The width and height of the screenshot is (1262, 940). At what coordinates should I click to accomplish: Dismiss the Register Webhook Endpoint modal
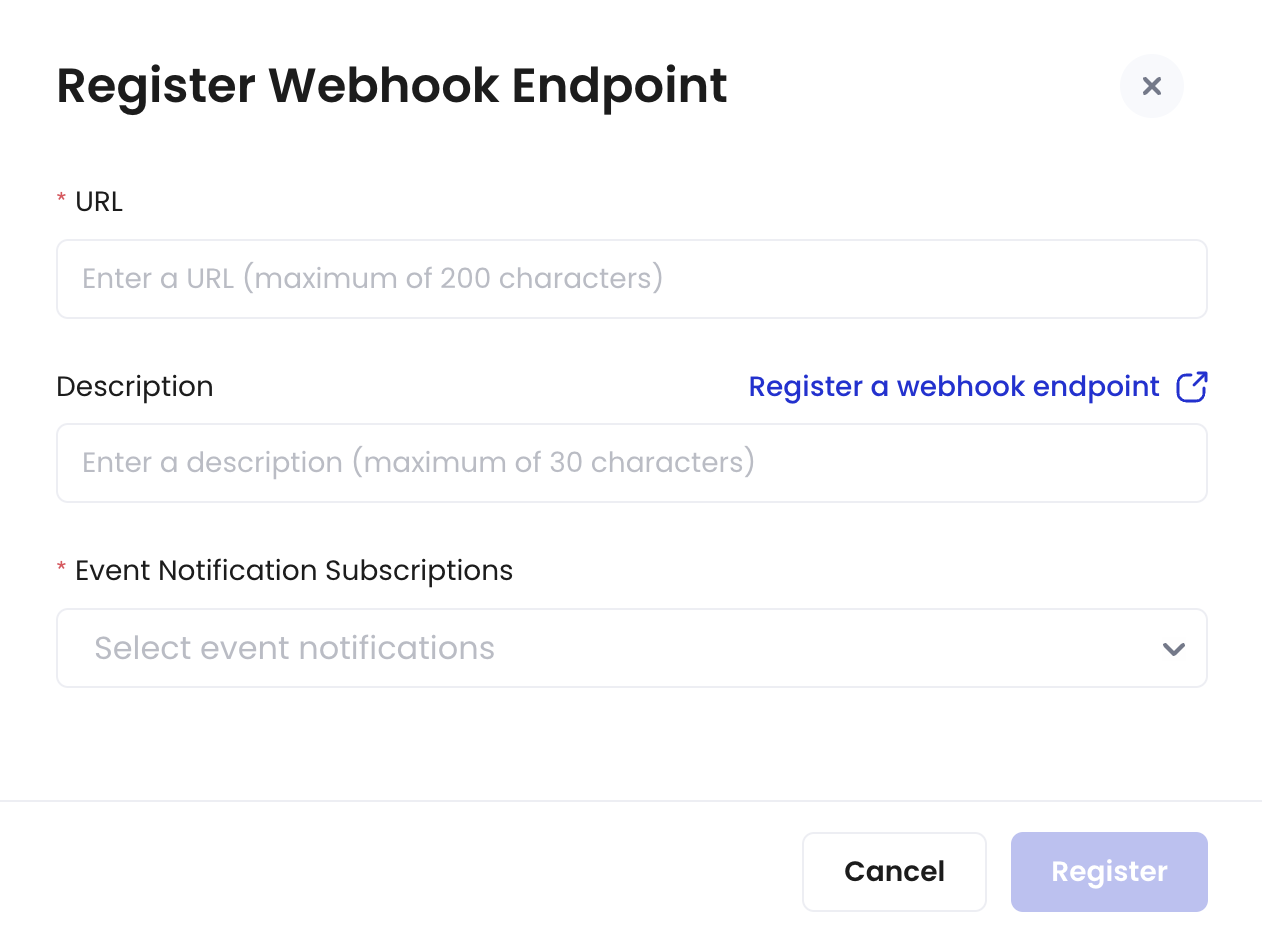1151,86
